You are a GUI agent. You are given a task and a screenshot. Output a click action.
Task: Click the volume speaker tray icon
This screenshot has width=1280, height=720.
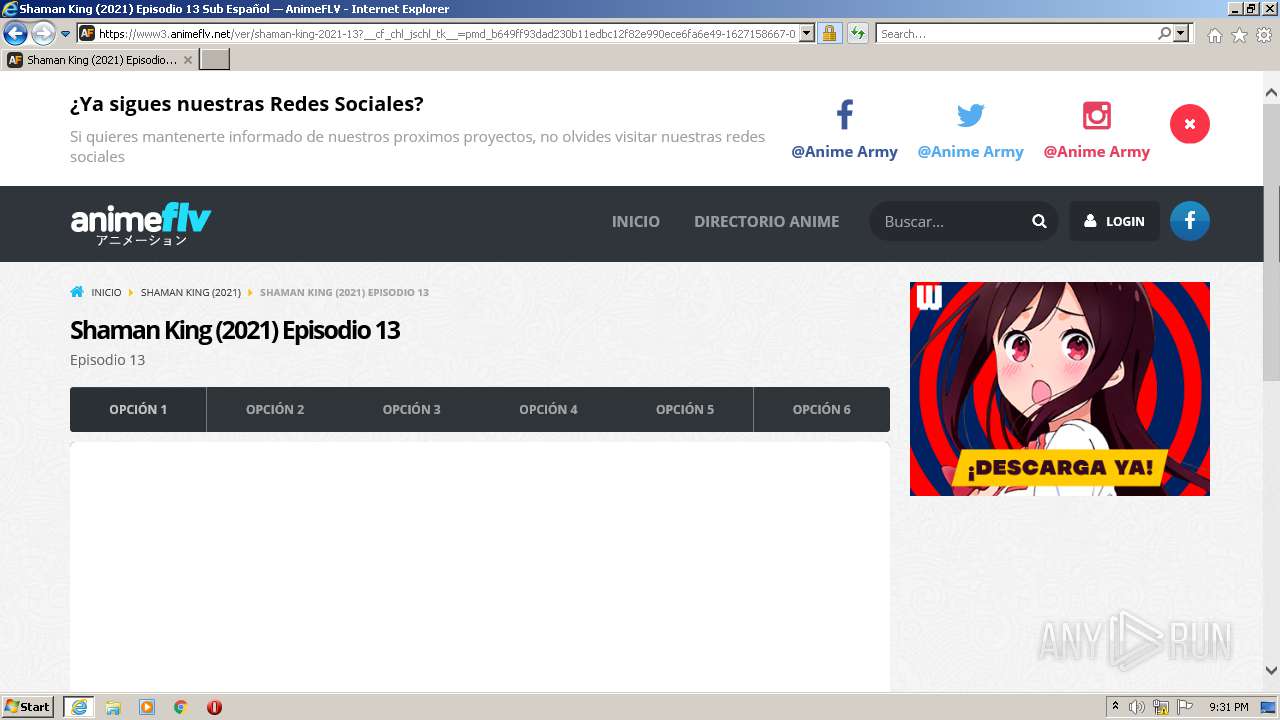tap(1137, 707)
